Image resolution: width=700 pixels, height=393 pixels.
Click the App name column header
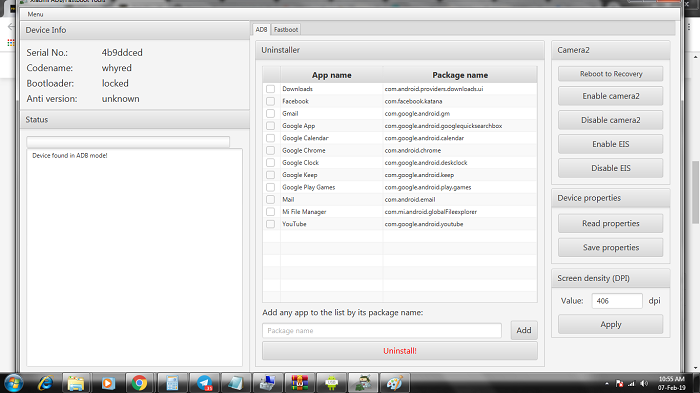pyautogui.click(x=332, y=75)
